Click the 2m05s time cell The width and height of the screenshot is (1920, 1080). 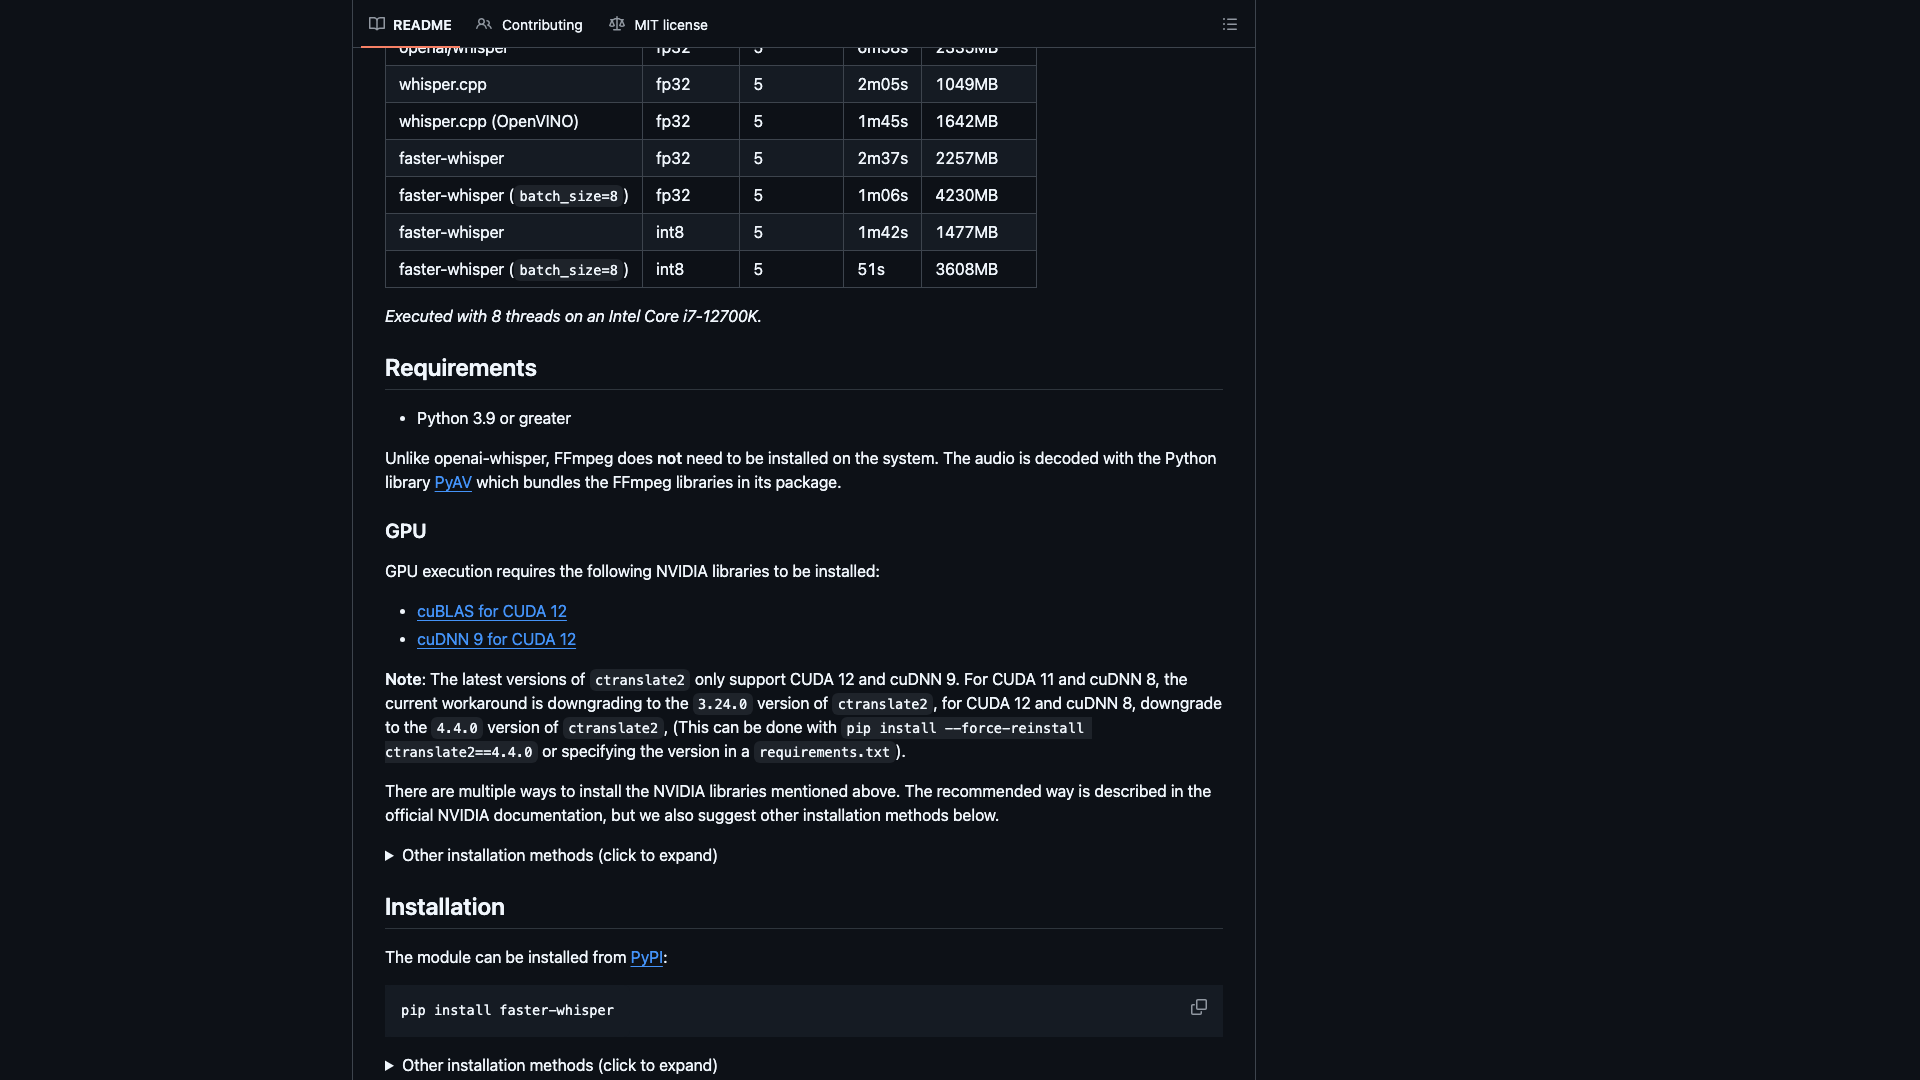[882, 84]
